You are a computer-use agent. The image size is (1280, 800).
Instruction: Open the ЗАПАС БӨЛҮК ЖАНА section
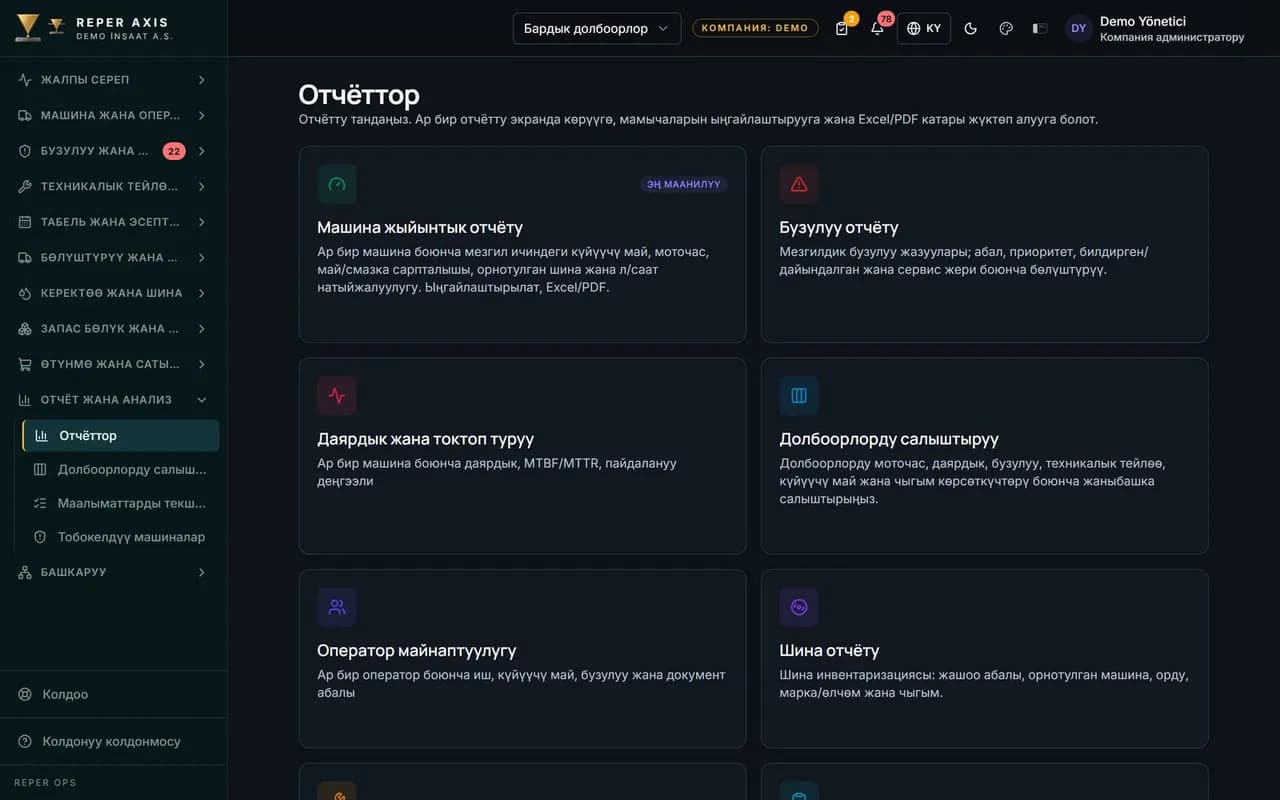click(x=113, y=328)
